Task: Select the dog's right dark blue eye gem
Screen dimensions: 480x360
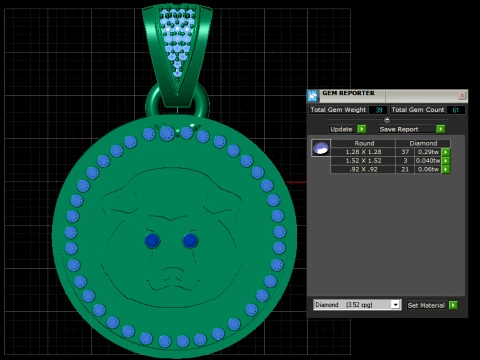Action: tap(191, 241)
